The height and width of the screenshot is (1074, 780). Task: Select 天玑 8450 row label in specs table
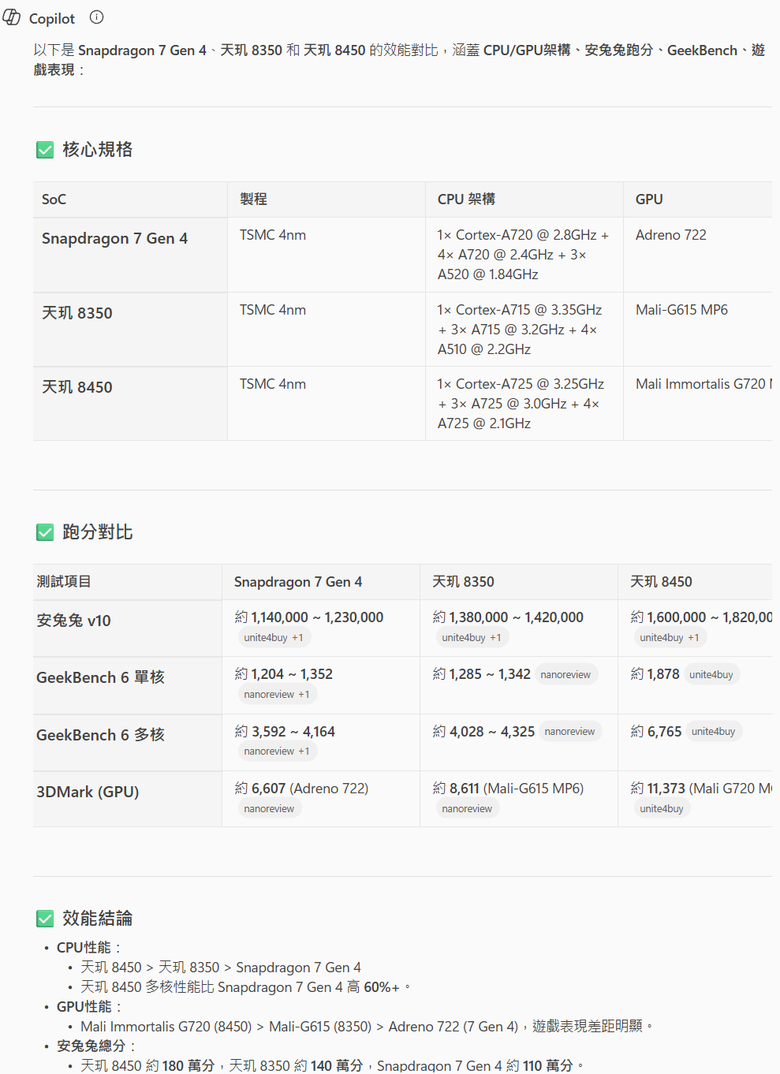tap(77, 387)
